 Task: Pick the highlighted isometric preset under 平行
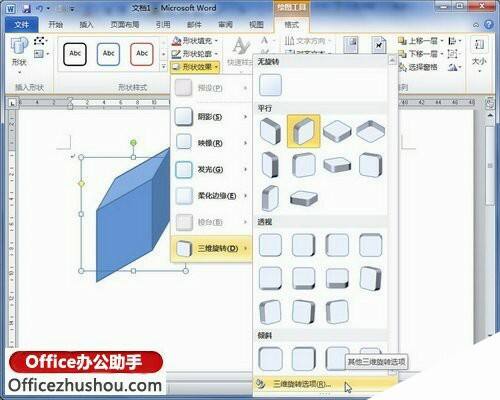pyautogui.click(x=304, y=131)
